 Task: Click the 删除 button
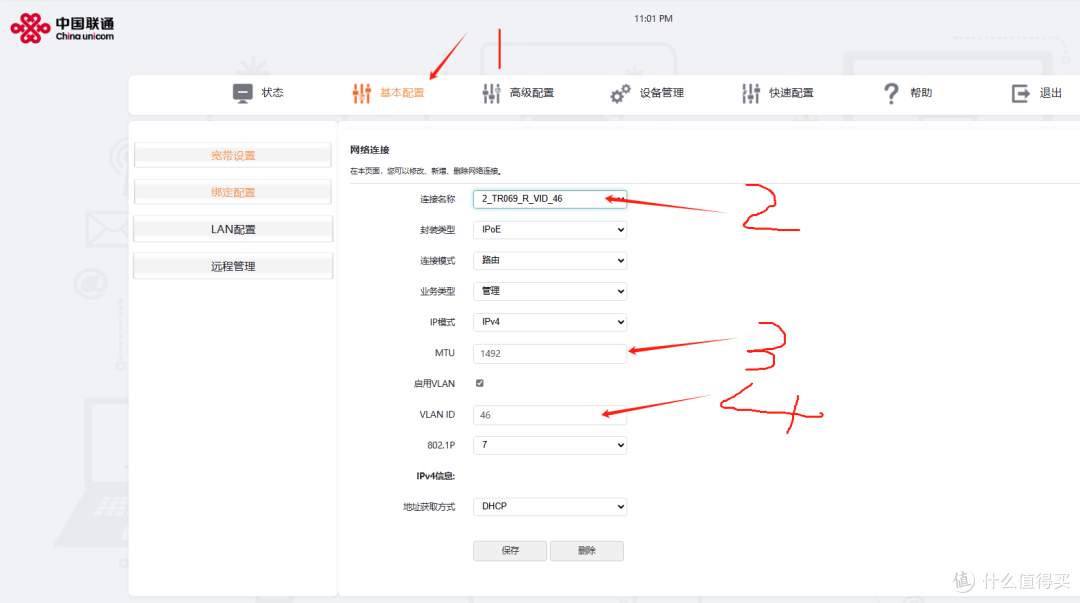tap(587, 551)
